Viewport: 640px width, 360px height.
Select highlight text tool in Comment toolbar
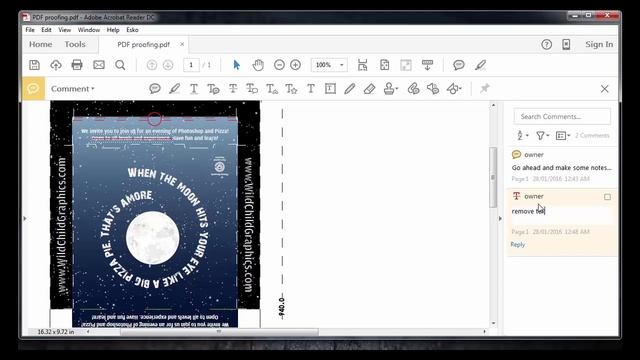tap(174, 89)
